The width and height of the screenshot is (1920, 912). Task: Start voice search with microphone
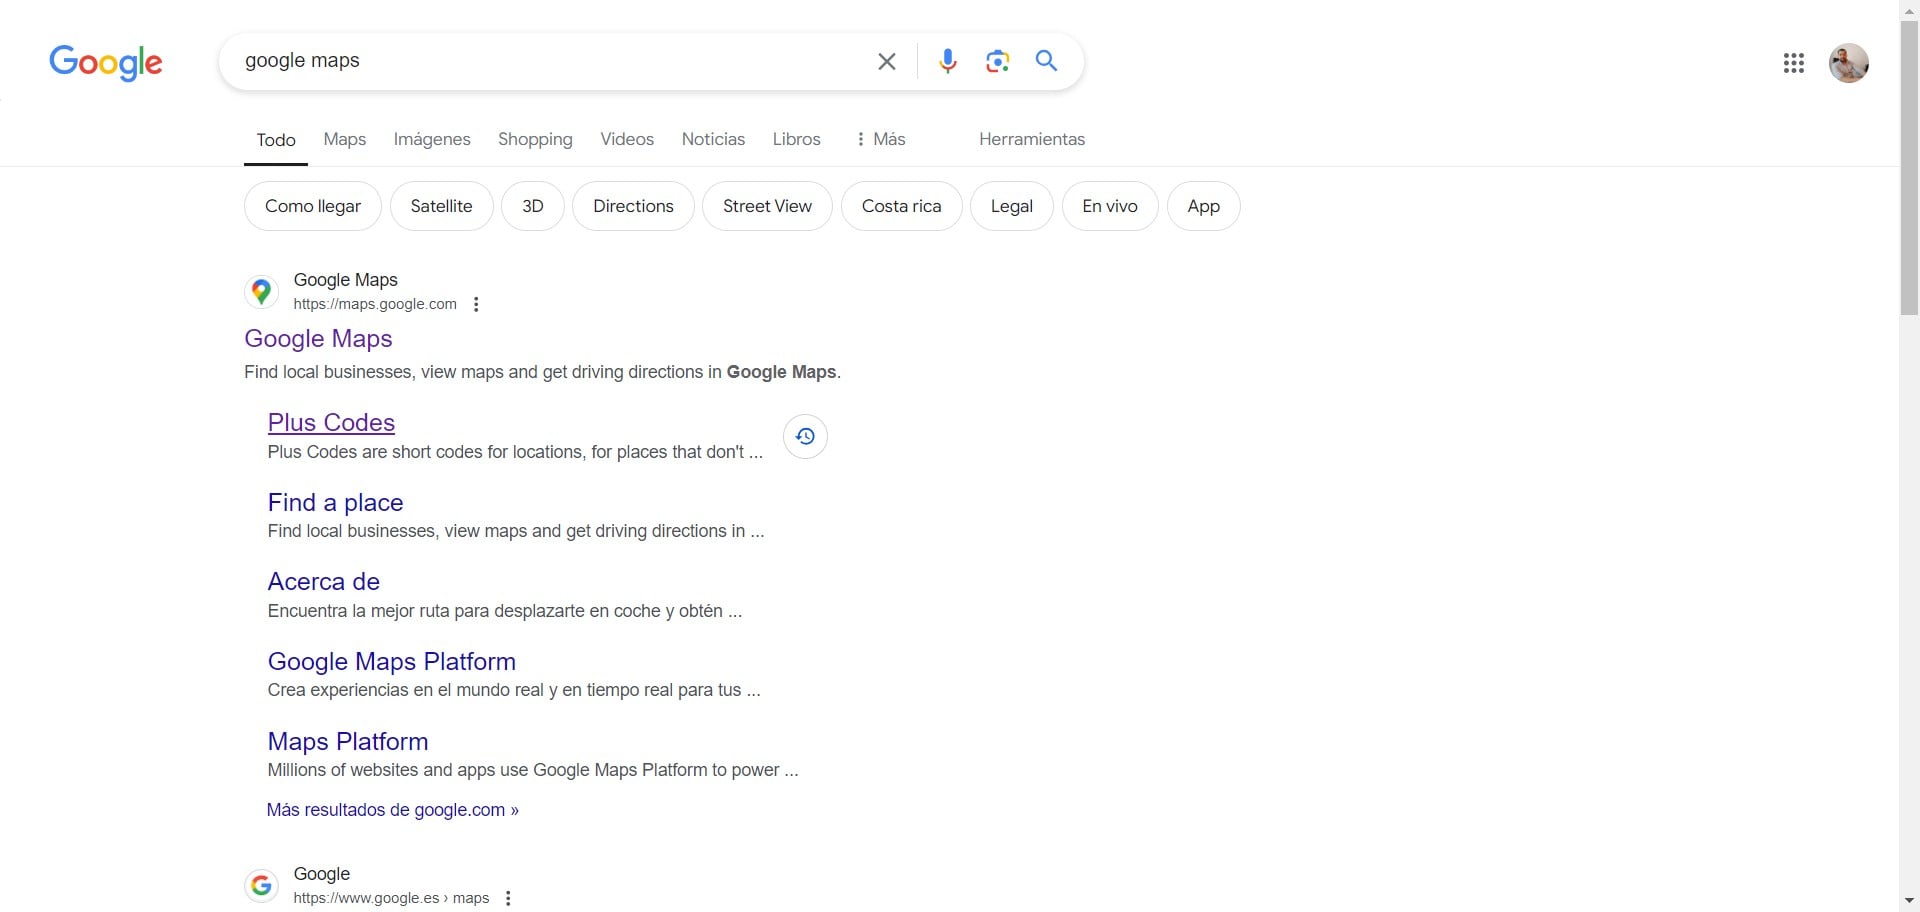947,62
